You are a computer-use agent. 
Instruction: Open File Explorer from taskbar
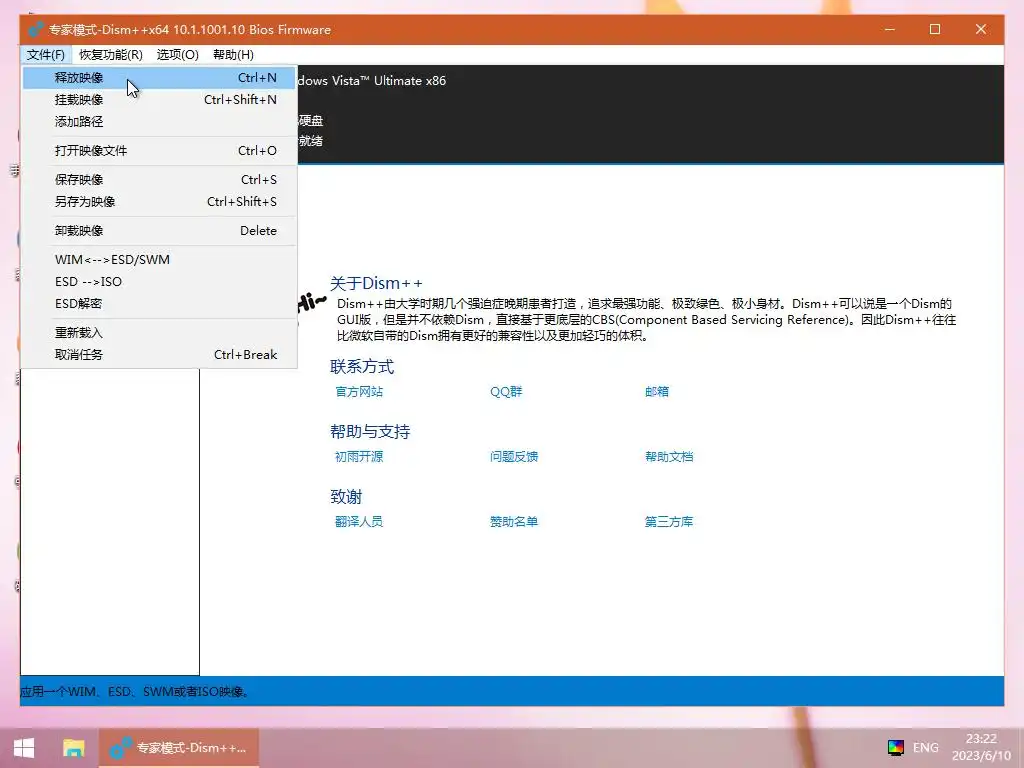[73, 748]
